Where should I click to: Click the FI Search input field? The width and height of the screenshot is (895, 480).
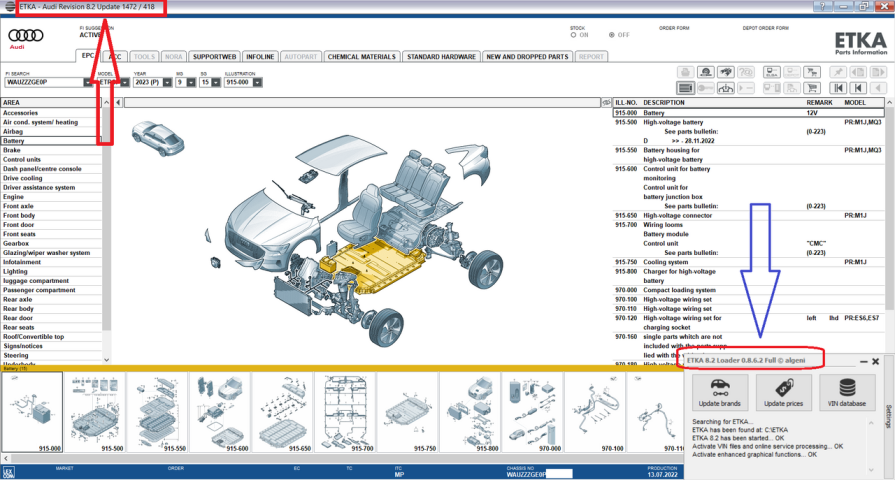44,82
